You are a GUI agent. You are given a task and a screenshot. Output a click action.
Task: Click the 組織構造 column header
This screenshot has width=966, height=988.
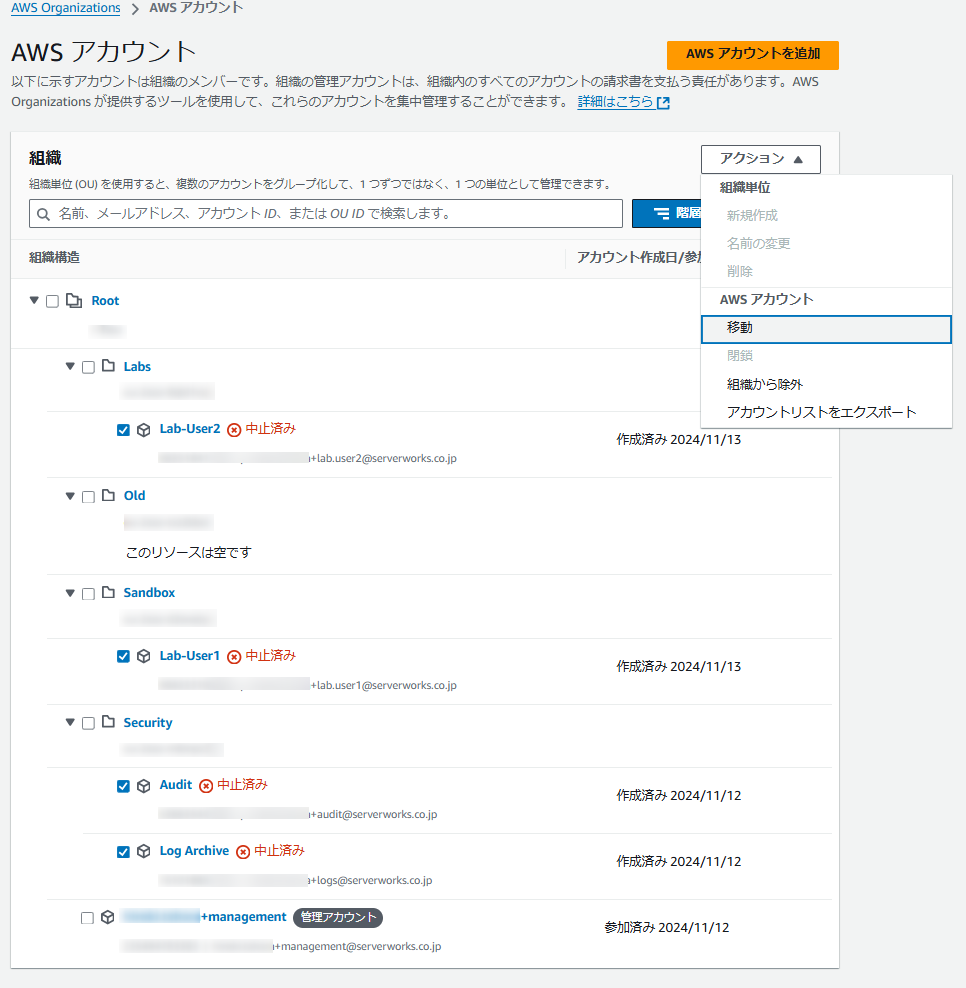click(x=54, y=258)
